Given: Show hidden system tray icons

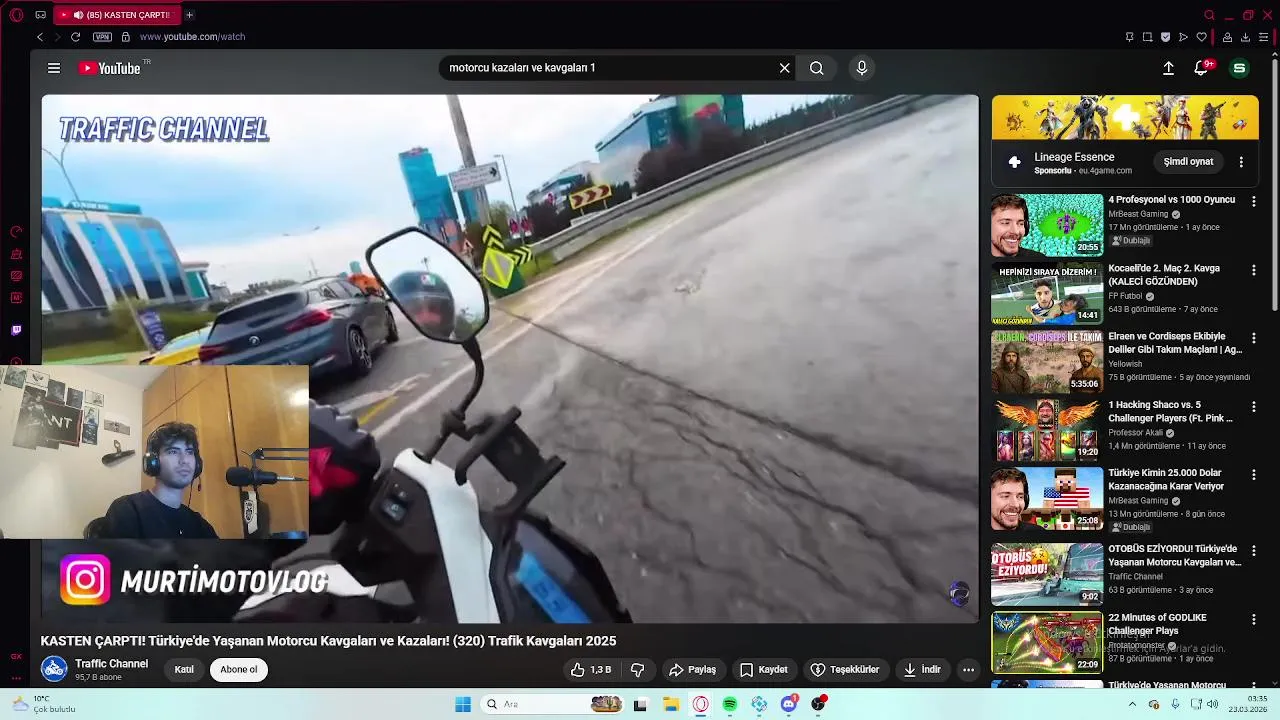Looking at the screenshot, I should point(1132,704).
